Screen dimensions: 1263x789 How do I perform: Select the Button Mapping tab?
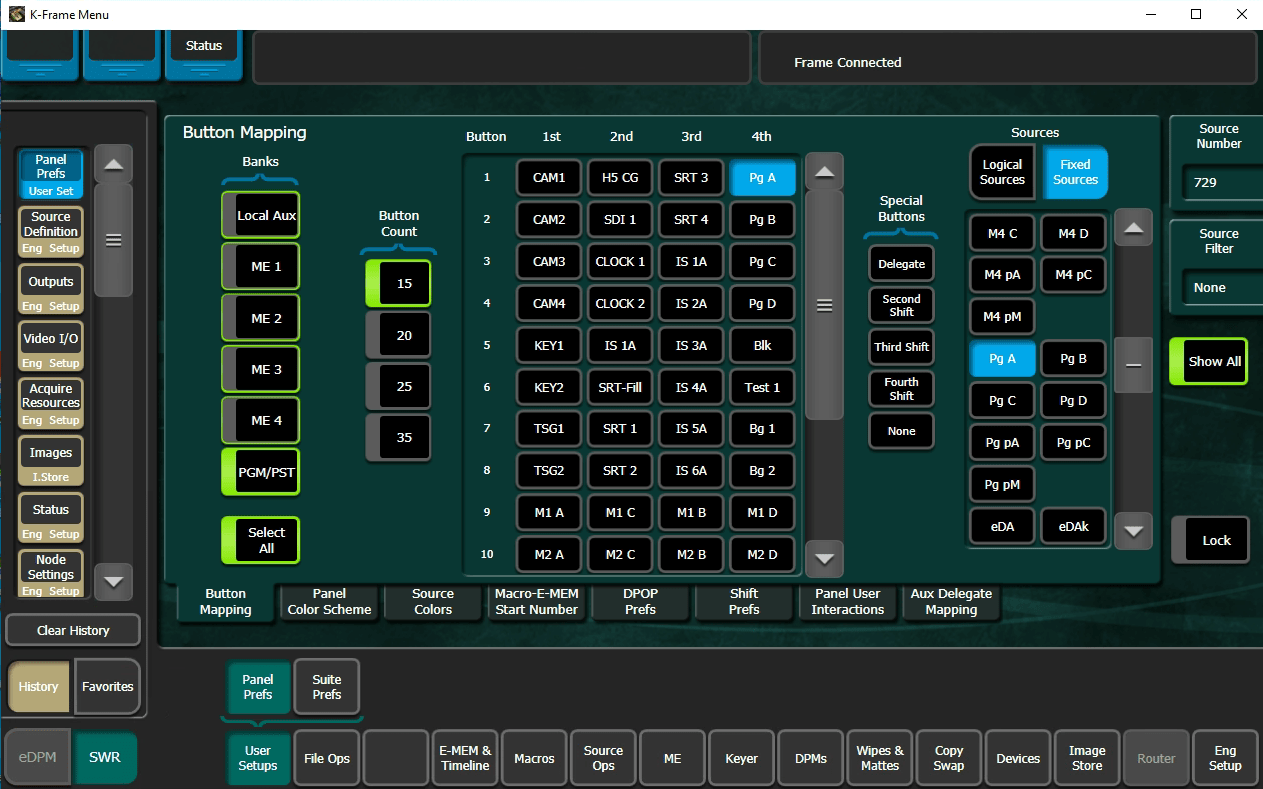pos(225,602)
